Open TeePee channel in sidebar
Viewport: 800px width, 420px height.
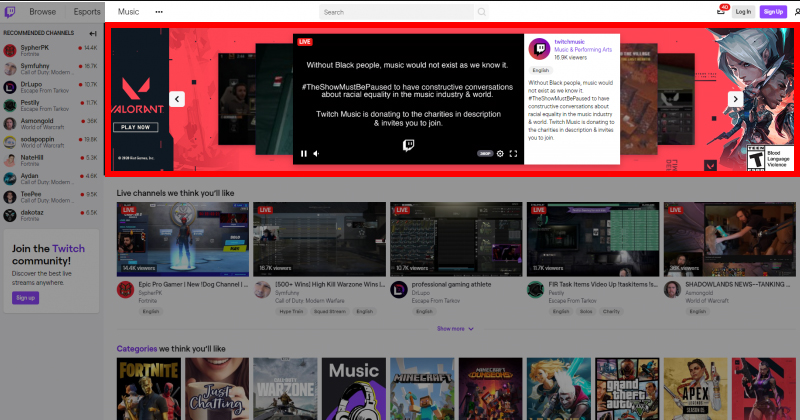(x=51, y=197)
